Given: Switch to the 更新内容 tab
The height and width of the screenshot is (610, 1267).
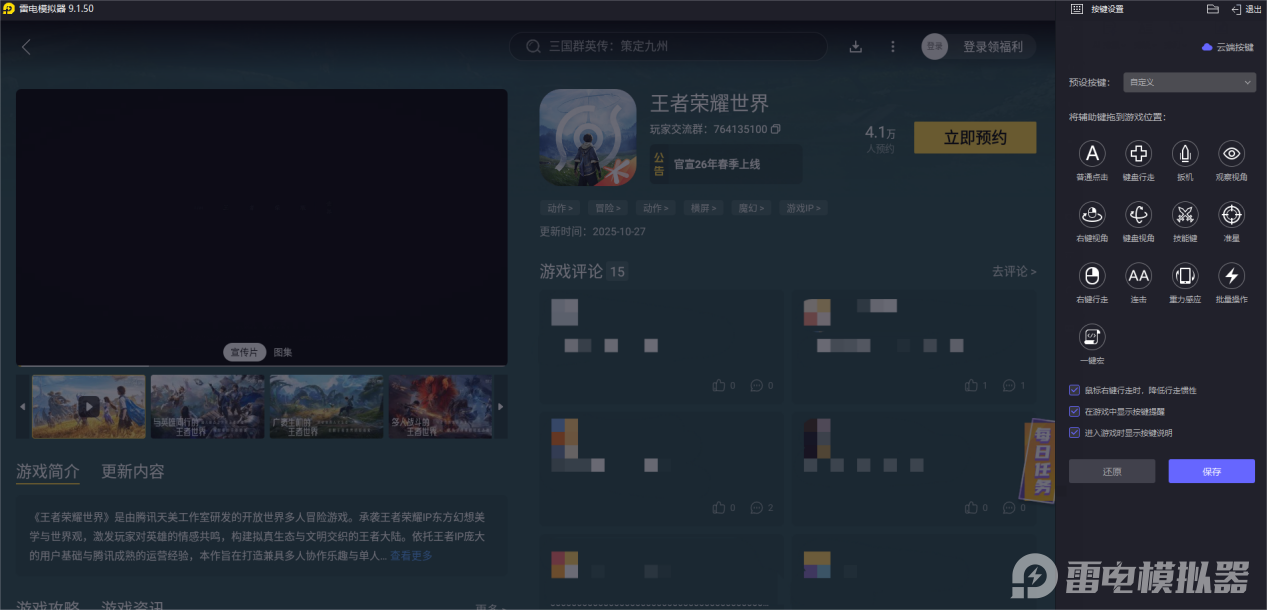Looking at the screenshot, I should tap(131, 471).
